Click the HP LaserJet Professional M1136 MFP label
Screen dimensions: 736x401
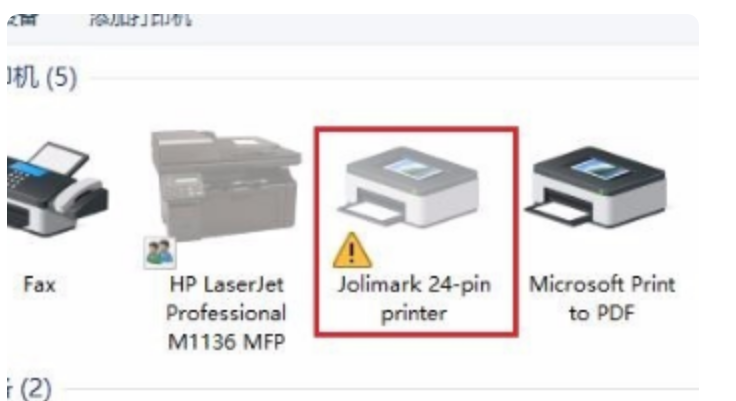coord(226,313)
